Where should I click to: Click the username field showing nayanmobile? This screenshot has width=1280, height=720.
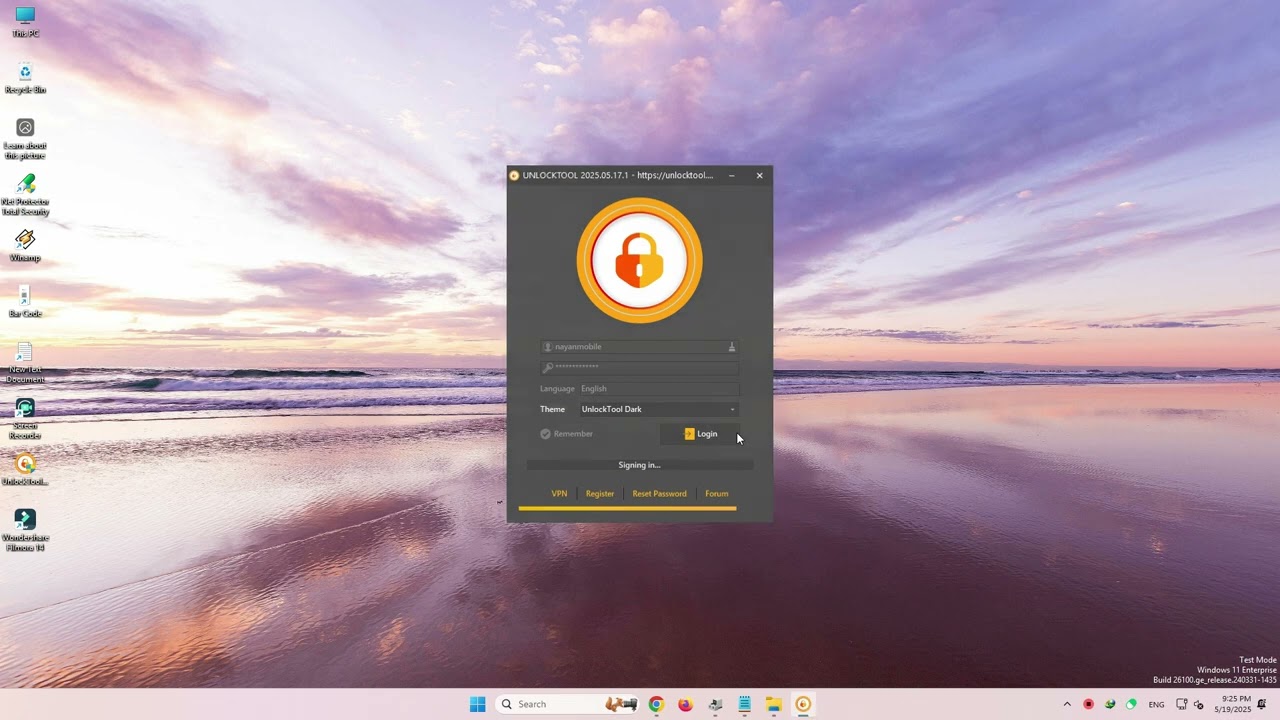(640, 347)
